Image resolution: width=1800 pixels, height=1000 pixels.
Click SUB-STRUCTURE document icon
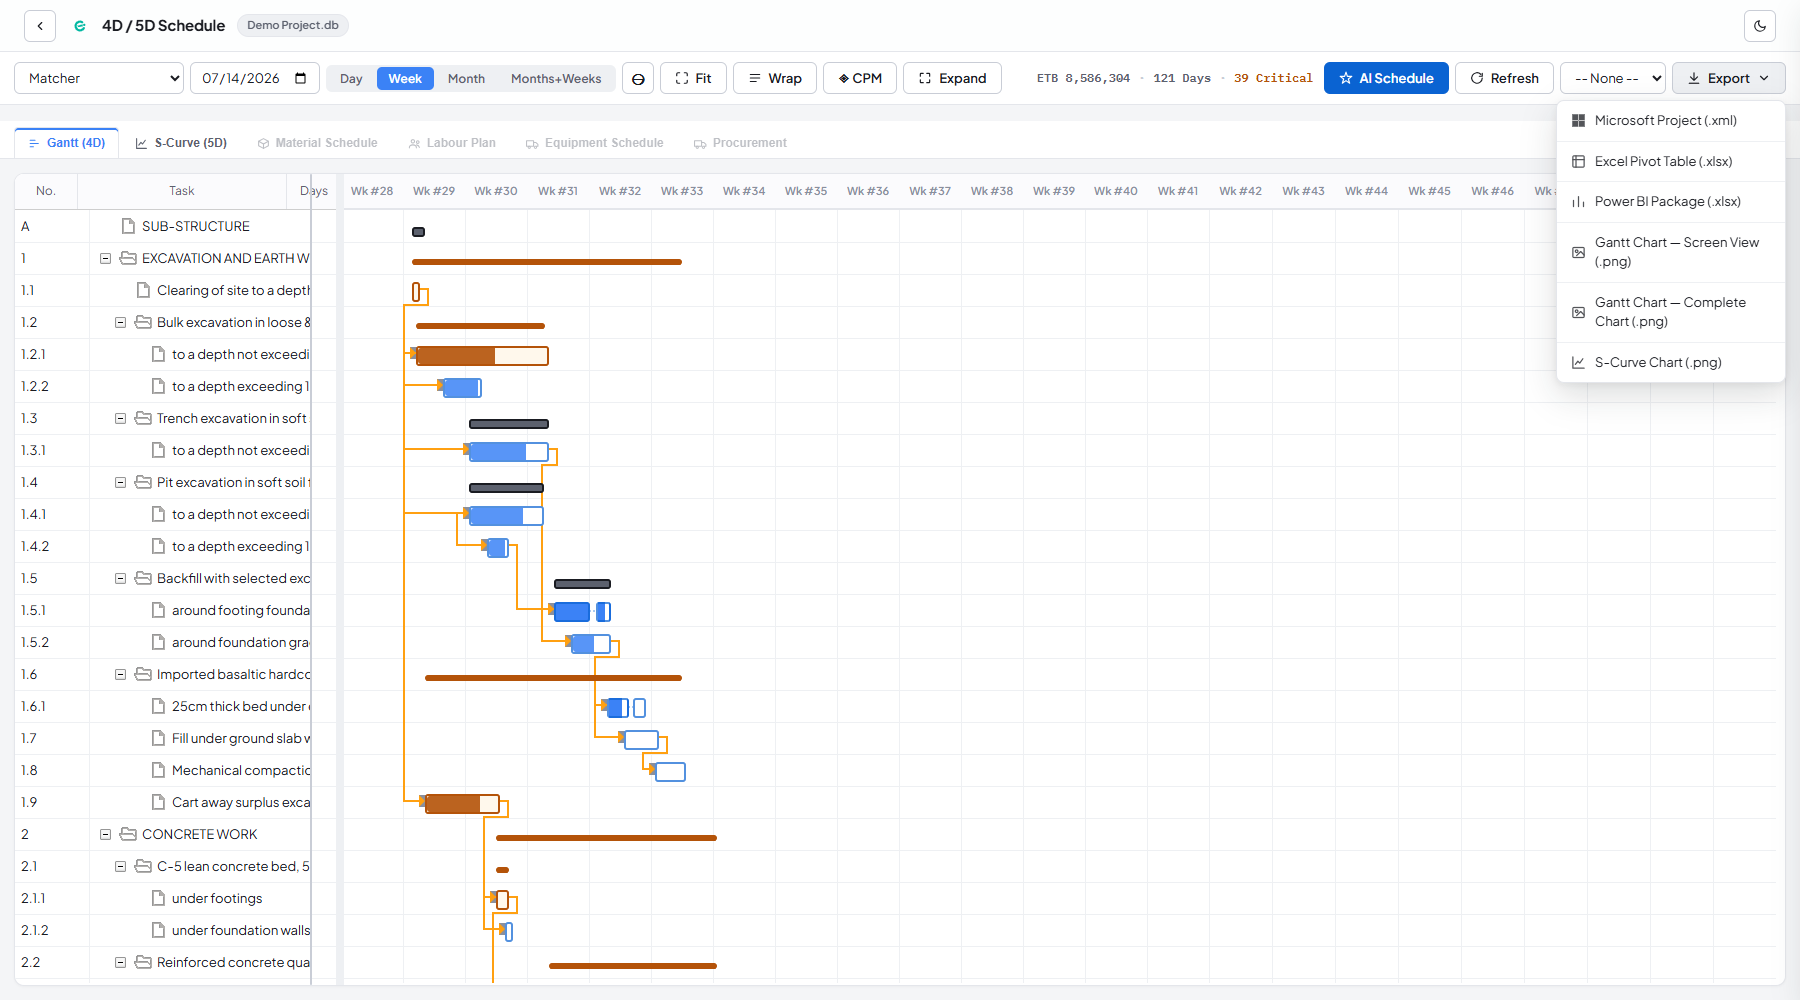pyautogui.click(x=128, y=226)
